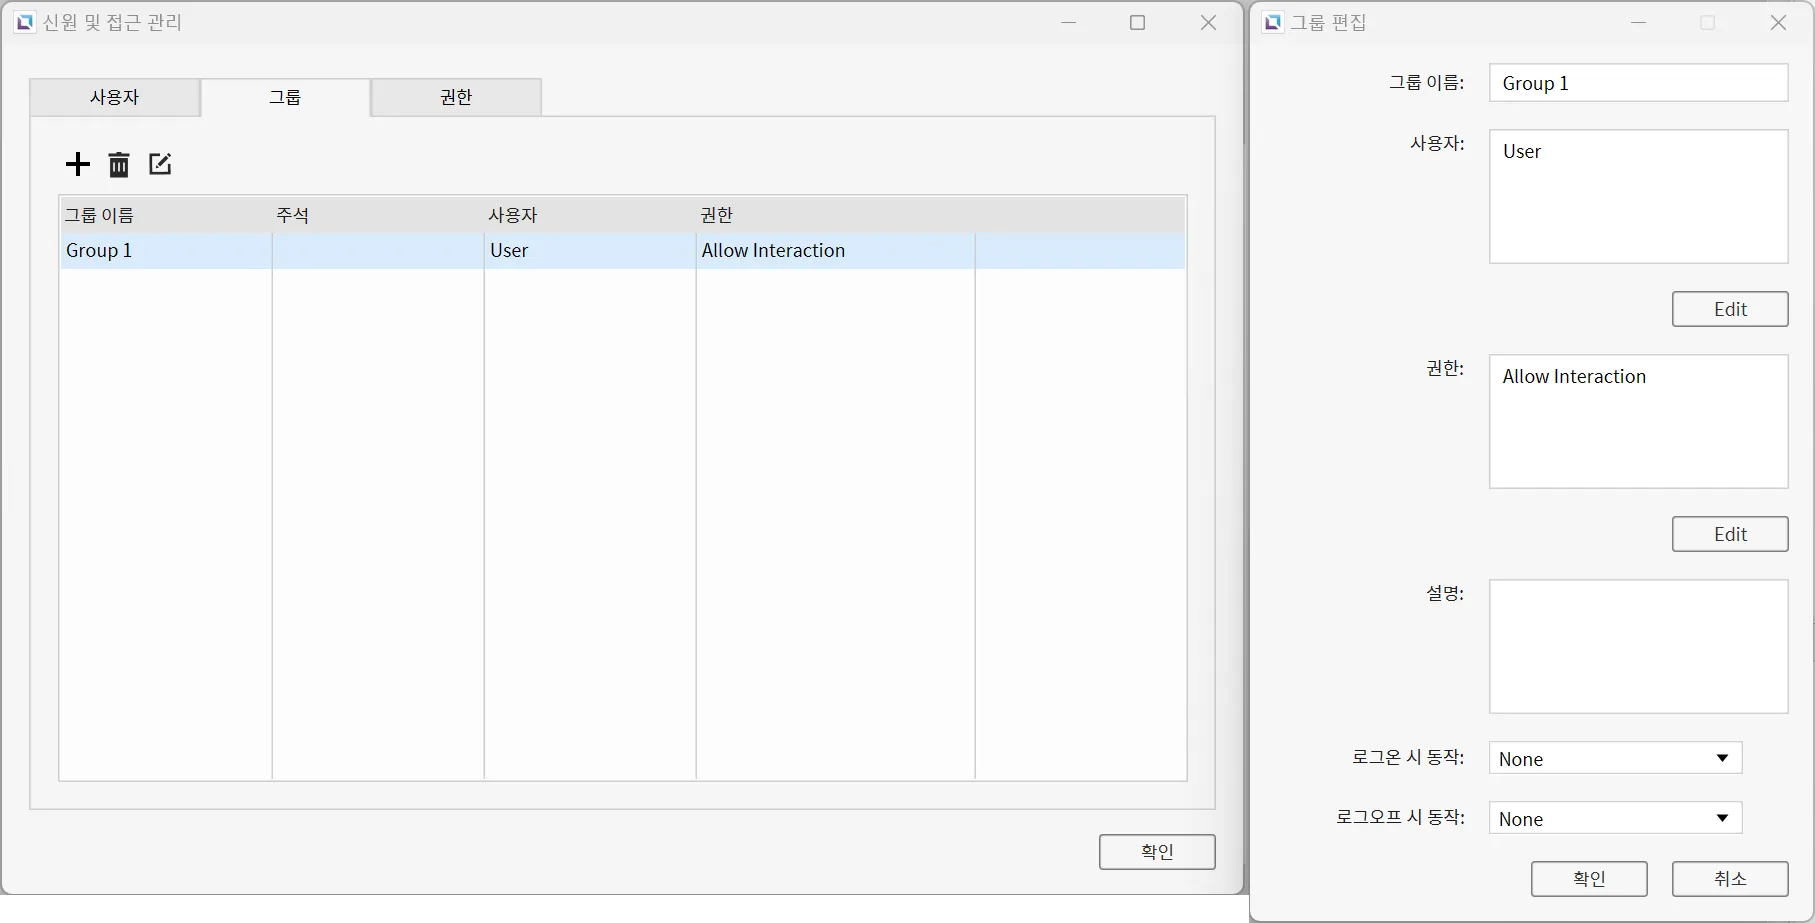This screenshot has height=923, width=1815.
Task: Minimize the 신원 및 접근 관리 window
Action: [x=1068, y=23]
